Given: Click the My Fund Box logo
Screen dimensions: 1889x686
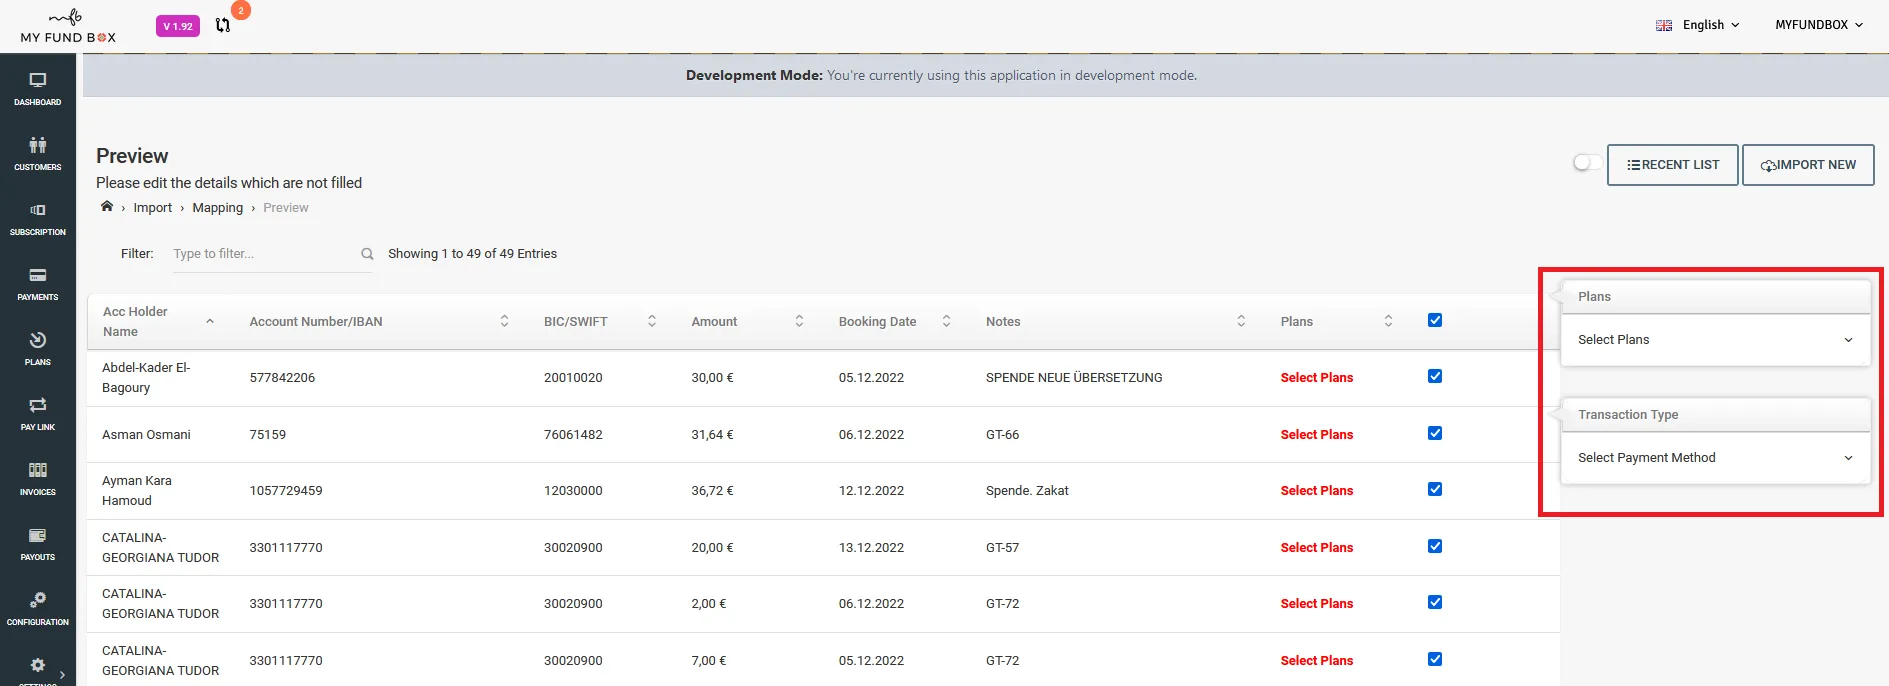Looking at the screenshot, I should [68, 27].
